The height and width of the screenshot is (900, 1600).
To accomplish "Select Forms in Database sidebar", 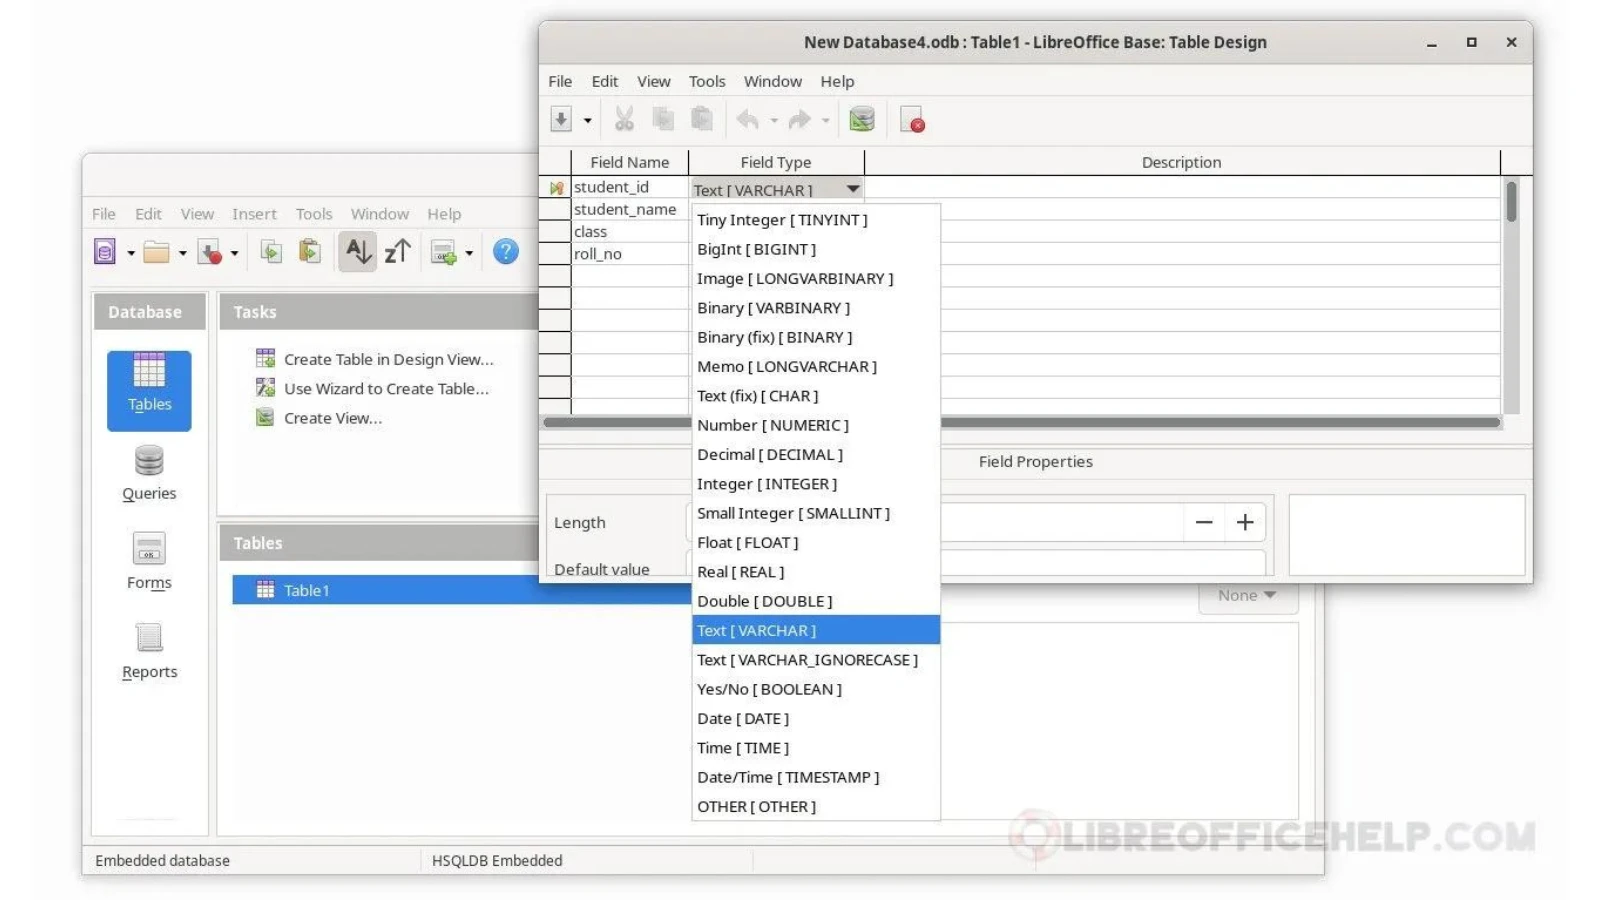I will pos(149,562).
